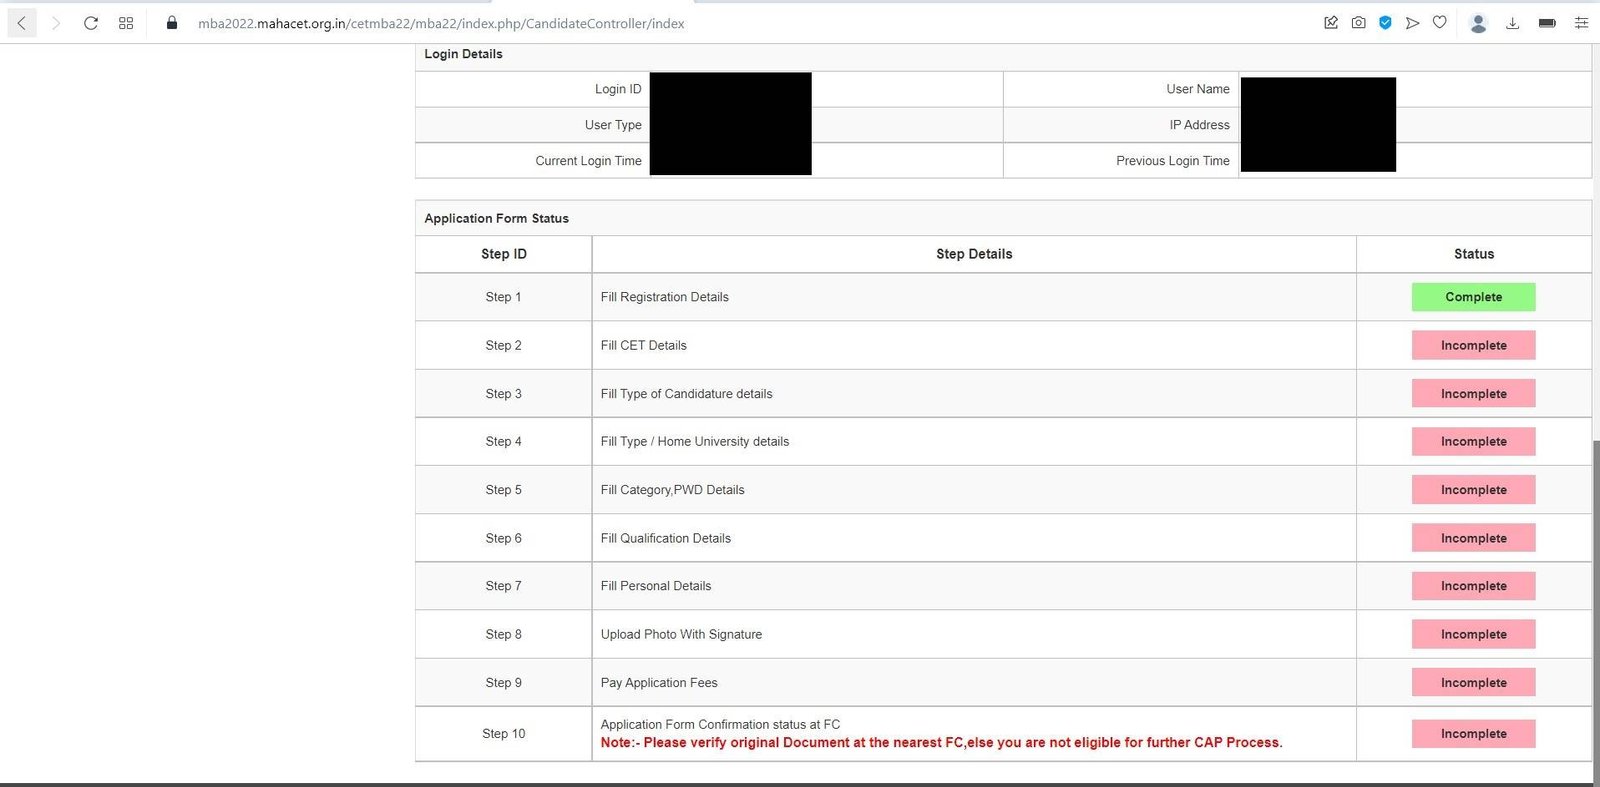This screenshot has width=1600, height=787.
Task: Click the 'Step Details' column header
Action: 974,254
